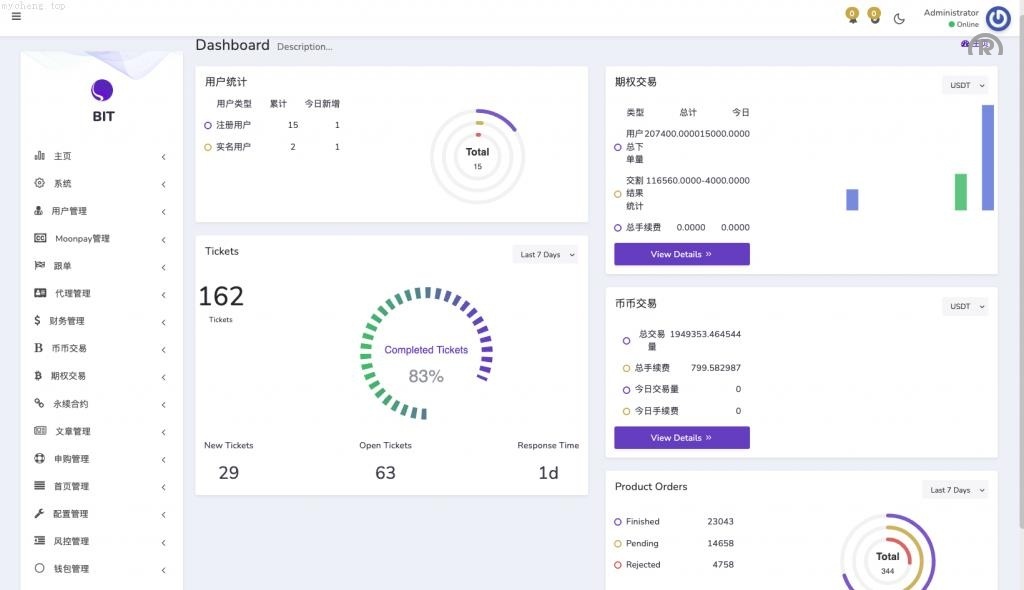The width and height of the screenshot is (1024, 590).
Task: Click the hamburger menu icon
Action: click(x=16, y=16)
